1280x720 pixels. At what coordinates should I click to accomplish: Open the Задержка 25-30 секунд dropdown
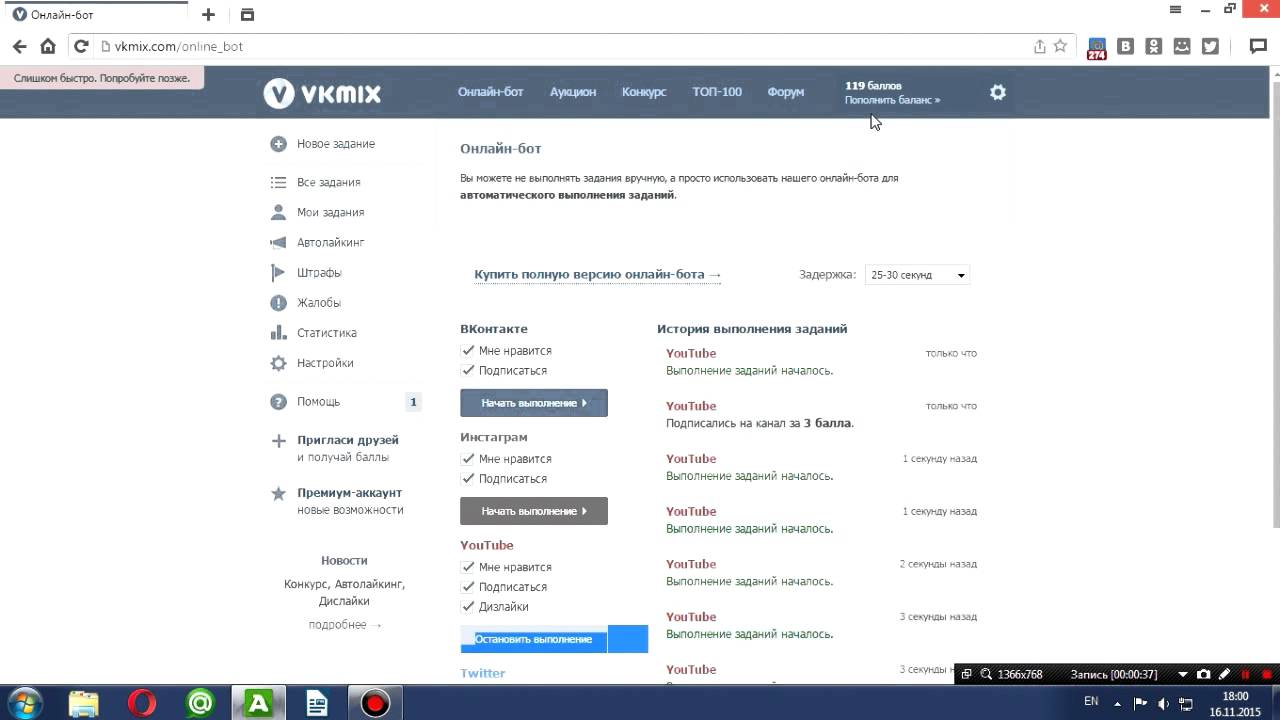917,275
